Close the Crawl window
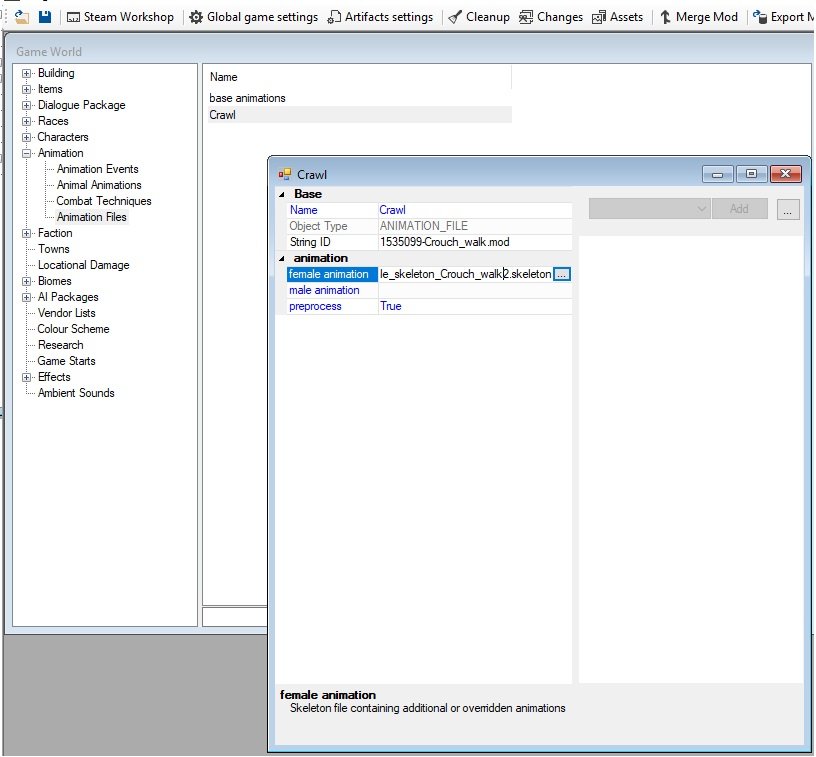 coord(786,174)
